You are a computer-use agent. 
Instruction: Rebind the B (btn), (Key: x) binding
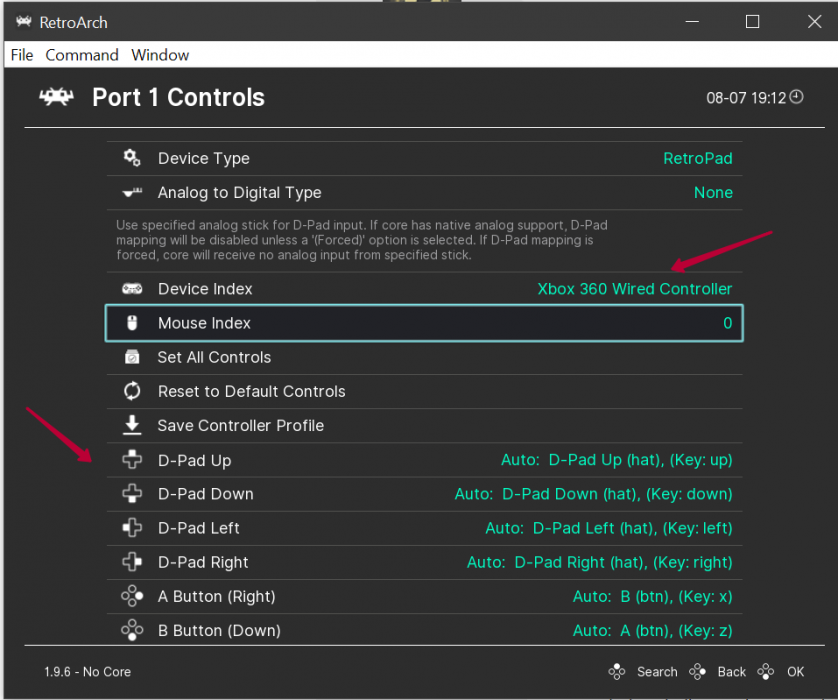[653, 596]
